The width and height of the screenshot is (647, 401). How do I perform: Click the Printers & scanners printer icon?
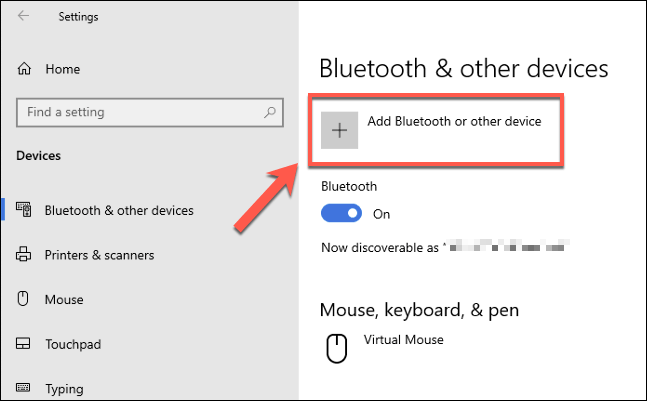25,255
